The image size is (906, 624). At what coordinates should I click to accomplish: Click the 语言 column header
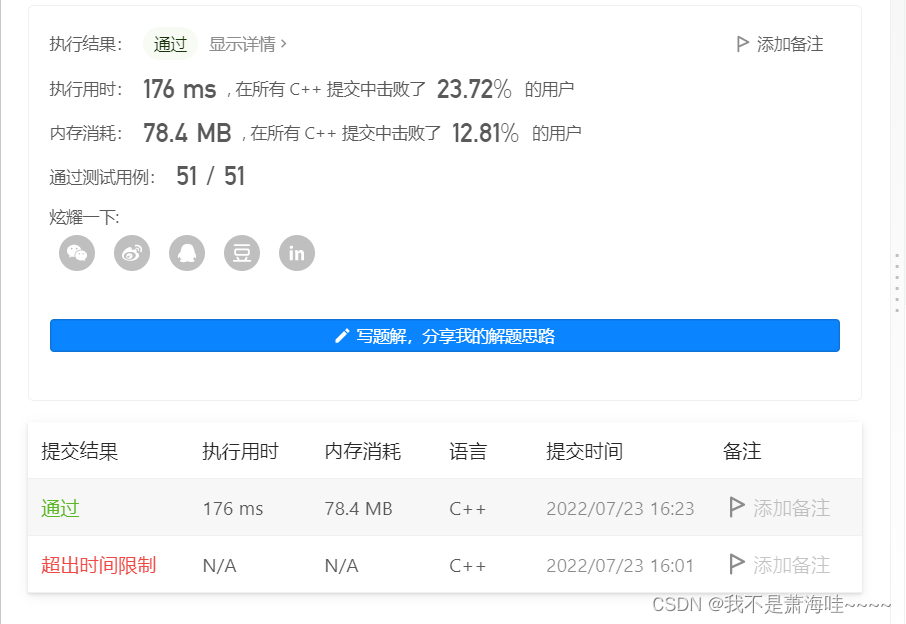click(x=468, y=451)
